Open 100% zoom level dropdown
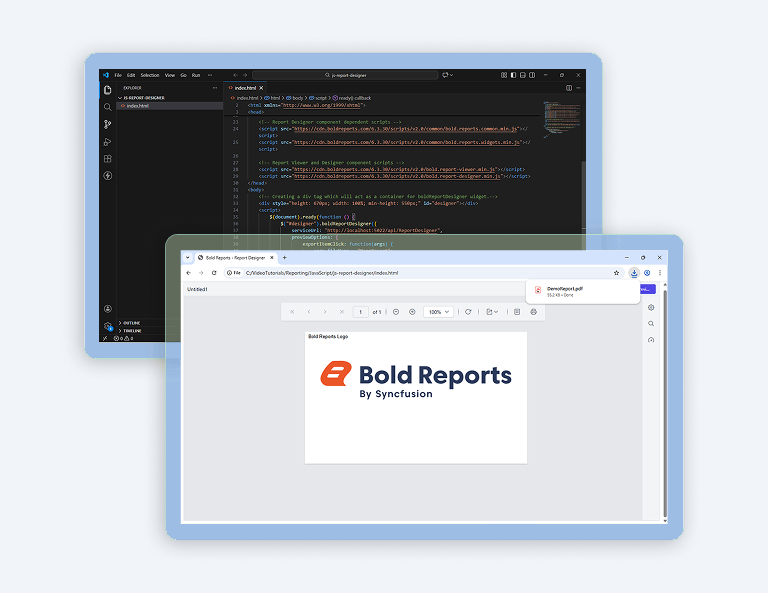Screen dimensions: 768x593 pyautogui.click(x=438, y=312)
